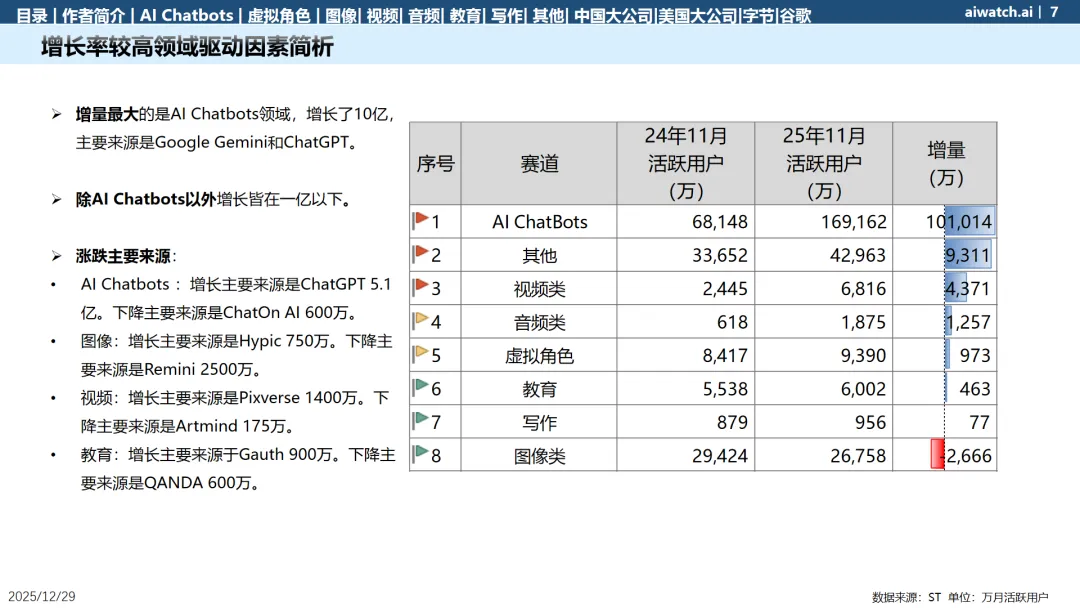Open the 字节 navigation link
The height and width of the screenshot is (608, 1080).
coord(758,15)
